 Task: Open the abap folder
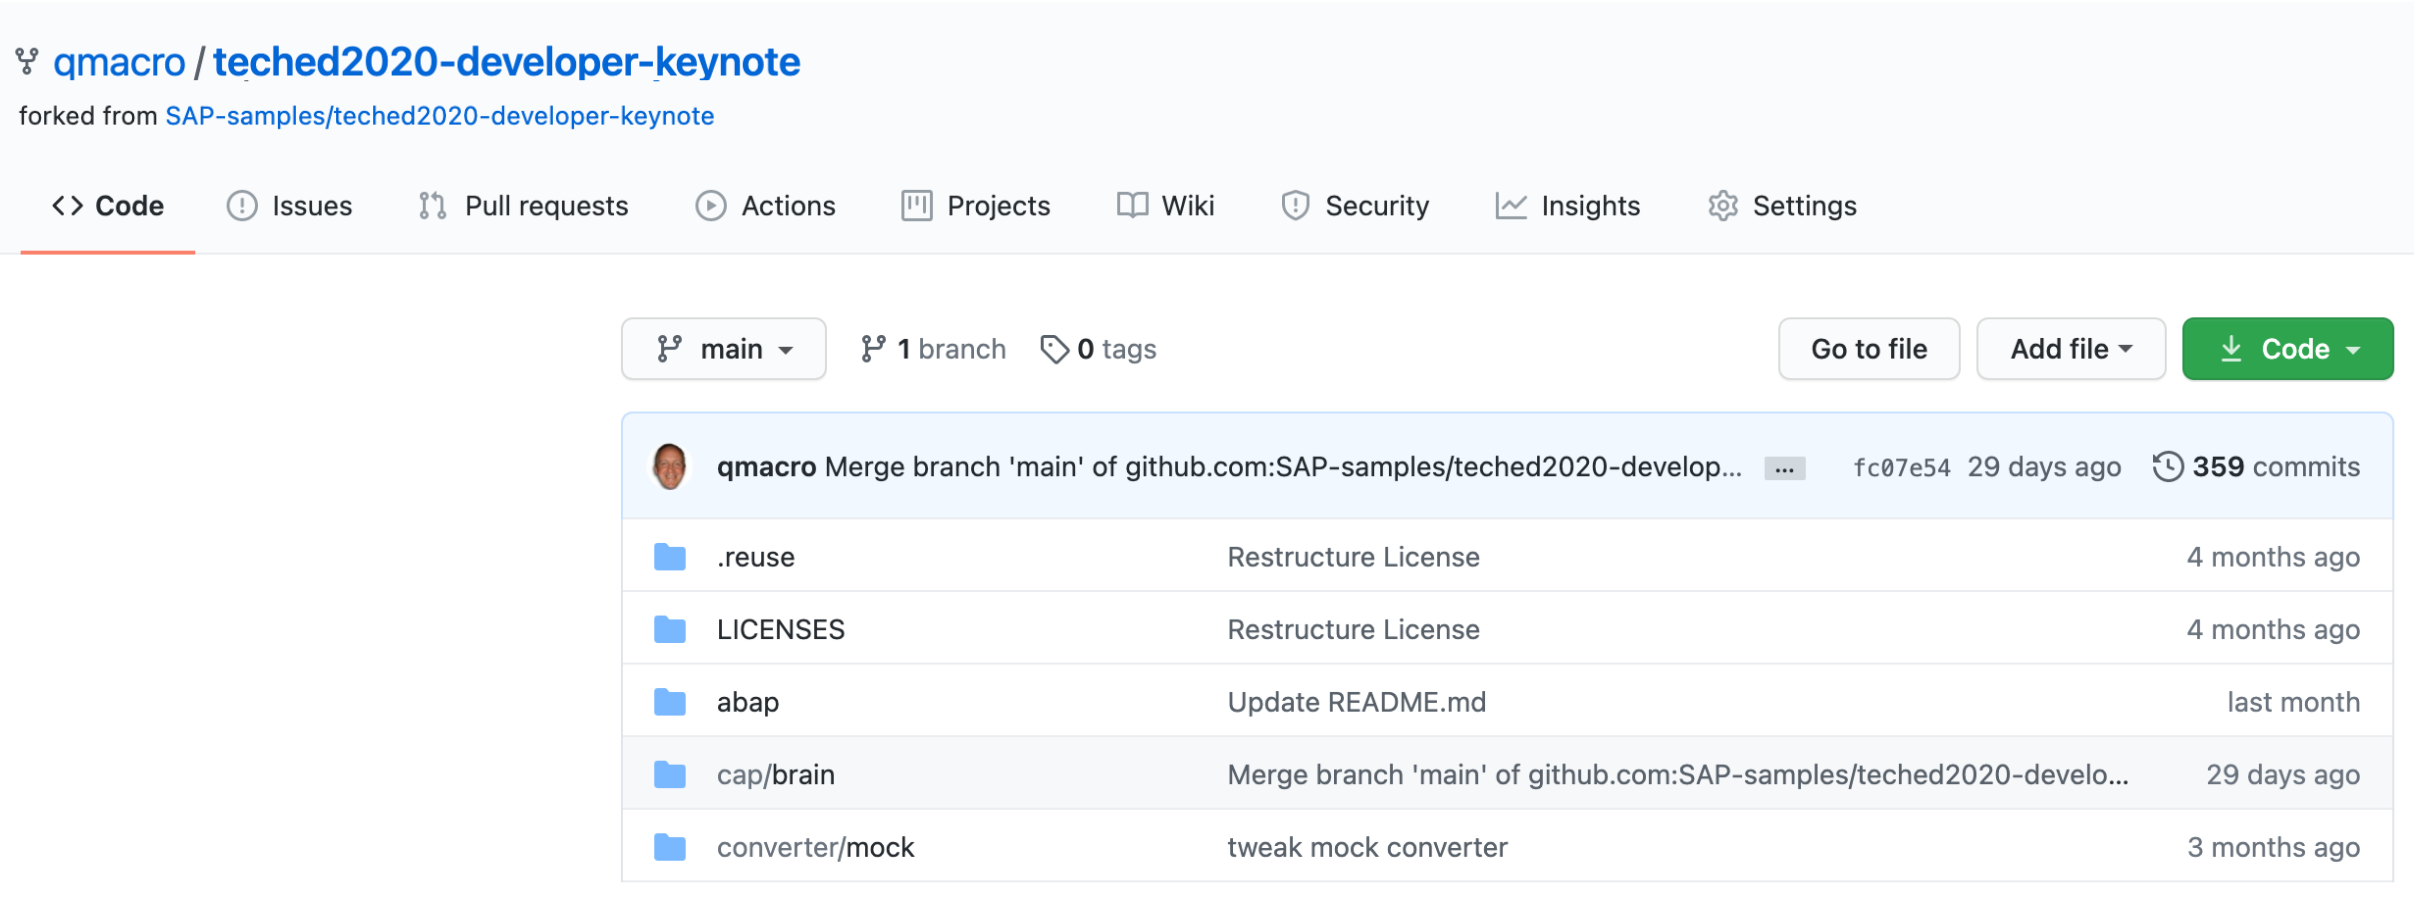748,703
